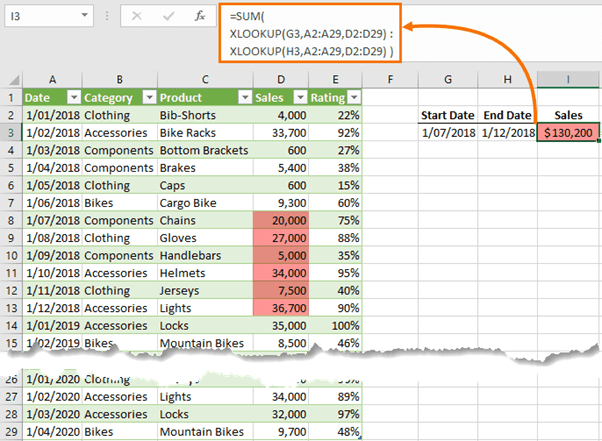Viewport: 602px width, 441px height.
Task: Click the 97% rating cell in row 28
Action: (x=335, y=414)
